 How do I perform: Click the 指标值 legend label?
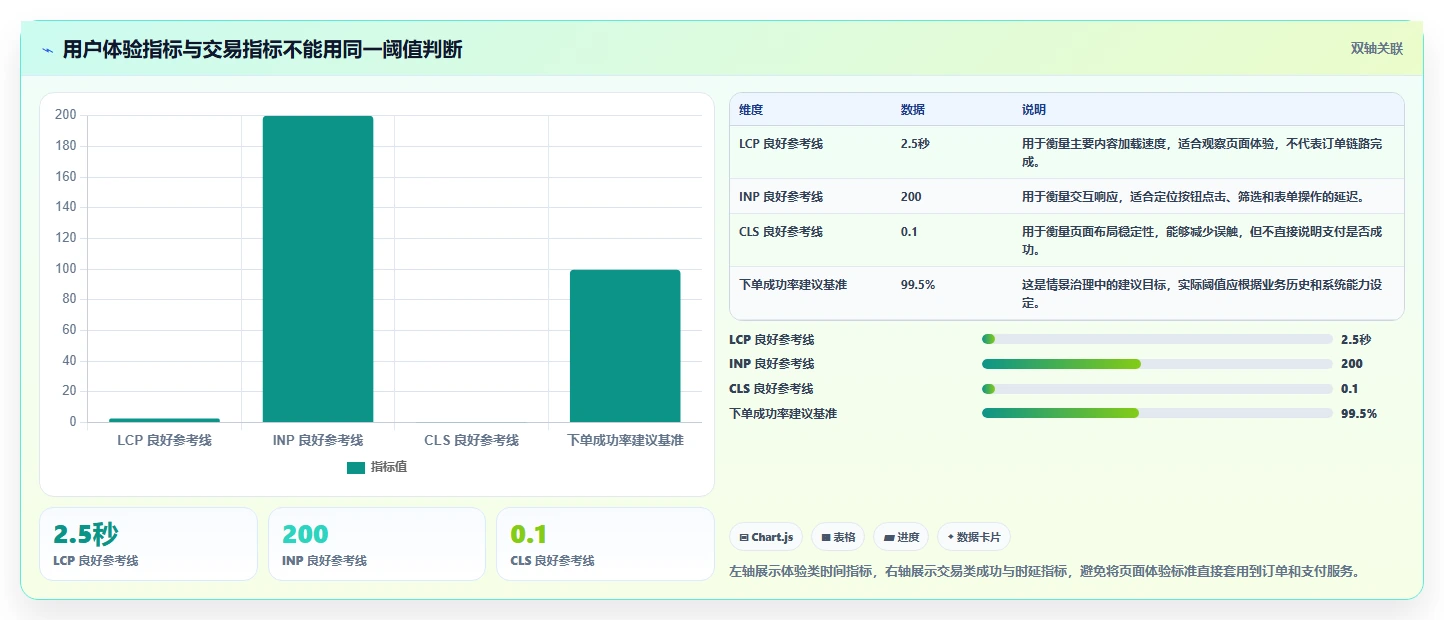coord(389,467)
